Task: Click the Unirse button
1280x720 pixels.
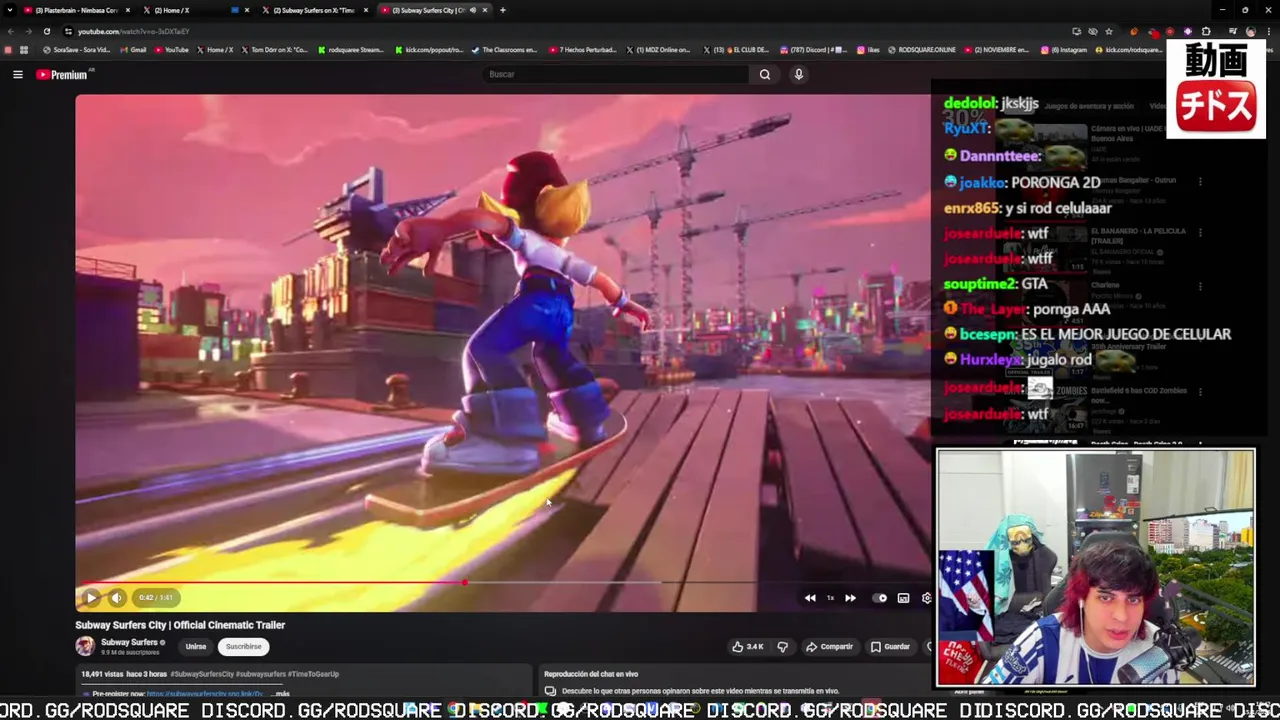Action: point(196,646)
